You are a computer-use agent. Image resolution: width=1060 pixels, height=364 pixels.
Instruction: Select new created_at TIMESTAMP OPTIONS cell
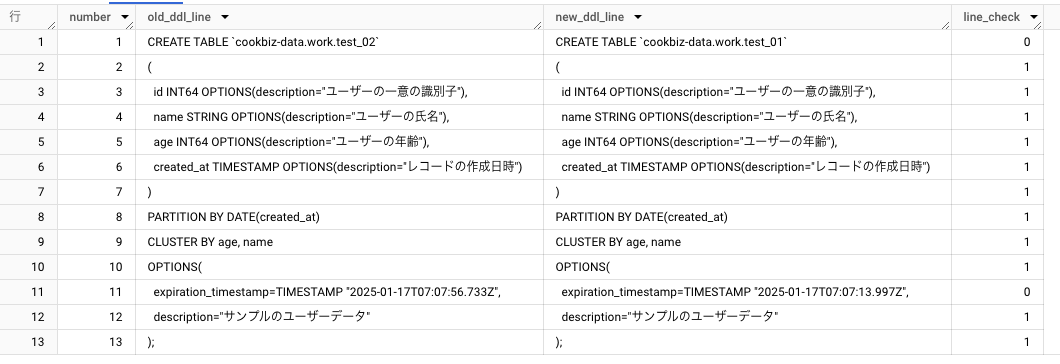tap(748, 167)
